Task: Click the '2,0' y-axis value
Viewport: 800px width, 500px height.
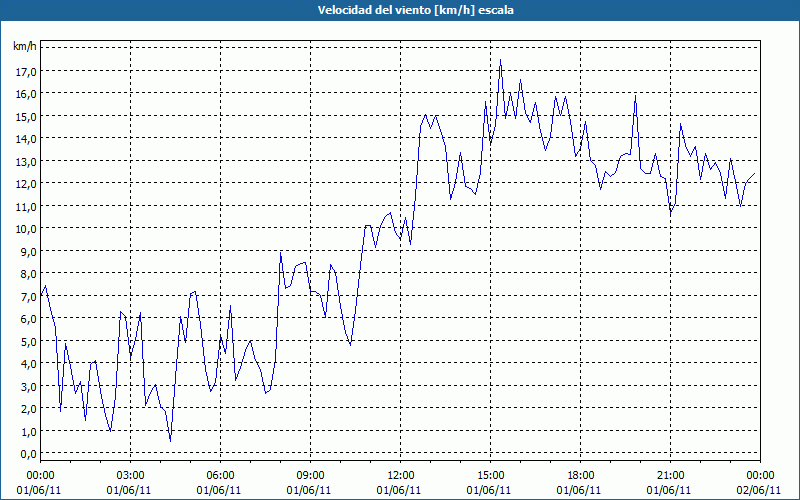Action: coord(29,409)
